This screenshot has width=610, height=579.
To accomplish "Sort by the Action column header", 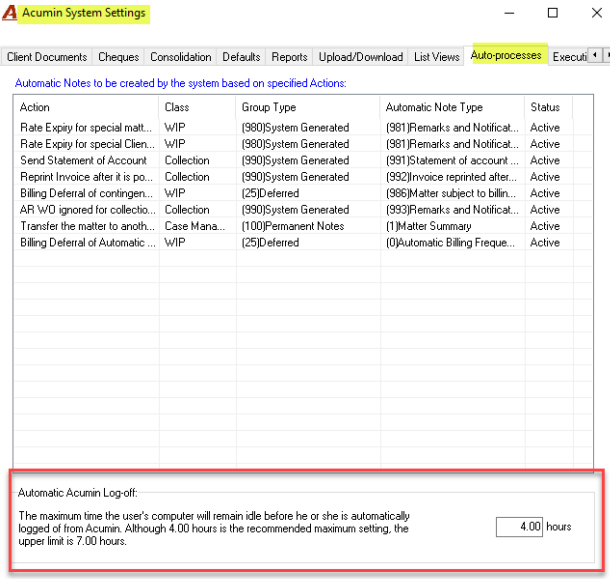I will coord(86,107).
